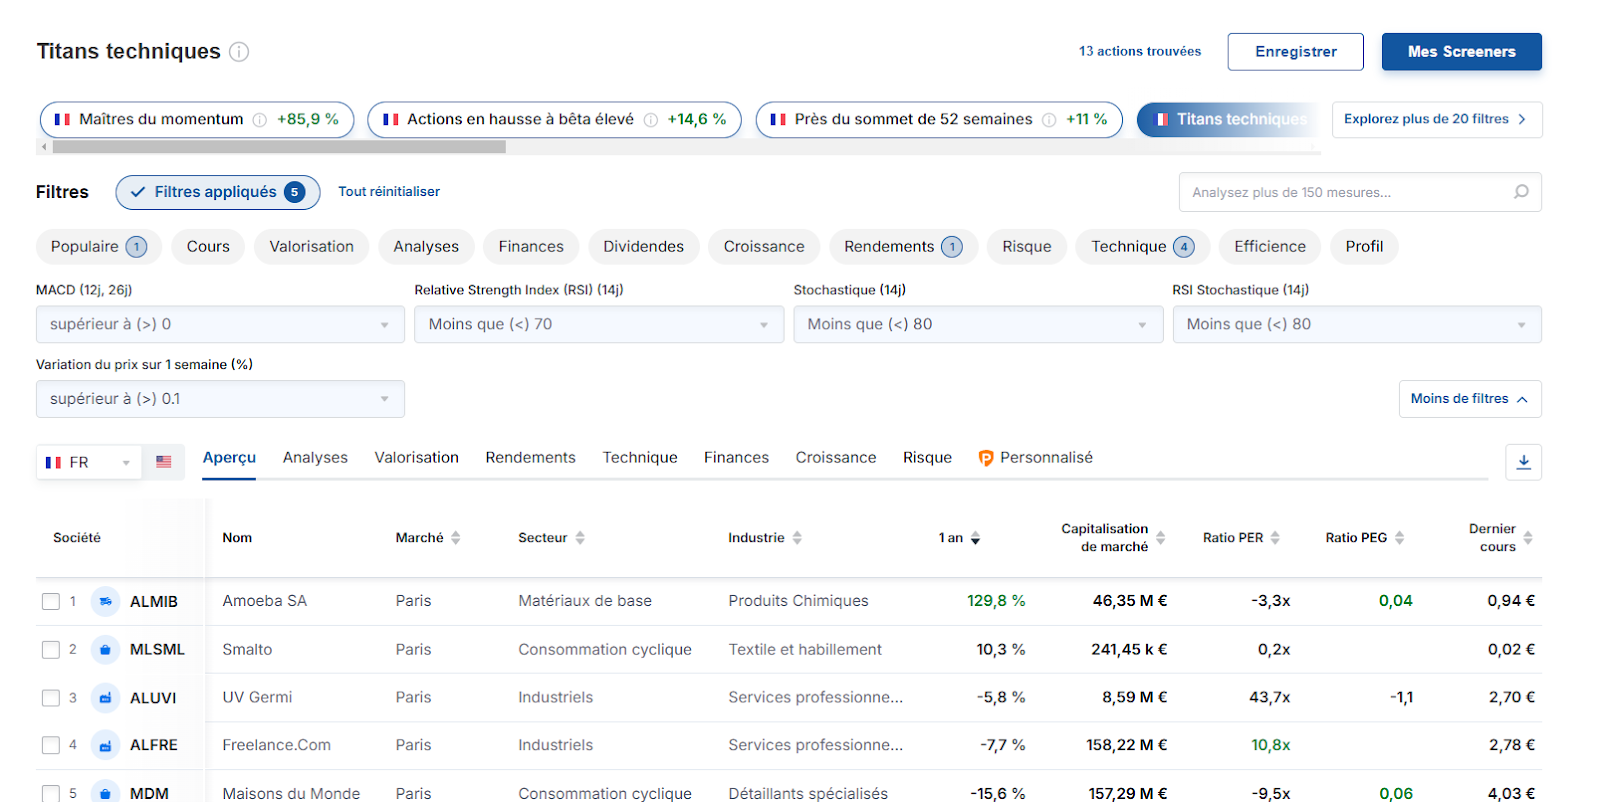Image resolution: width=1600 pixels, height=802 pixels.
Task: Collapse filters with Moins de filtres
Action: [1470, 399]
